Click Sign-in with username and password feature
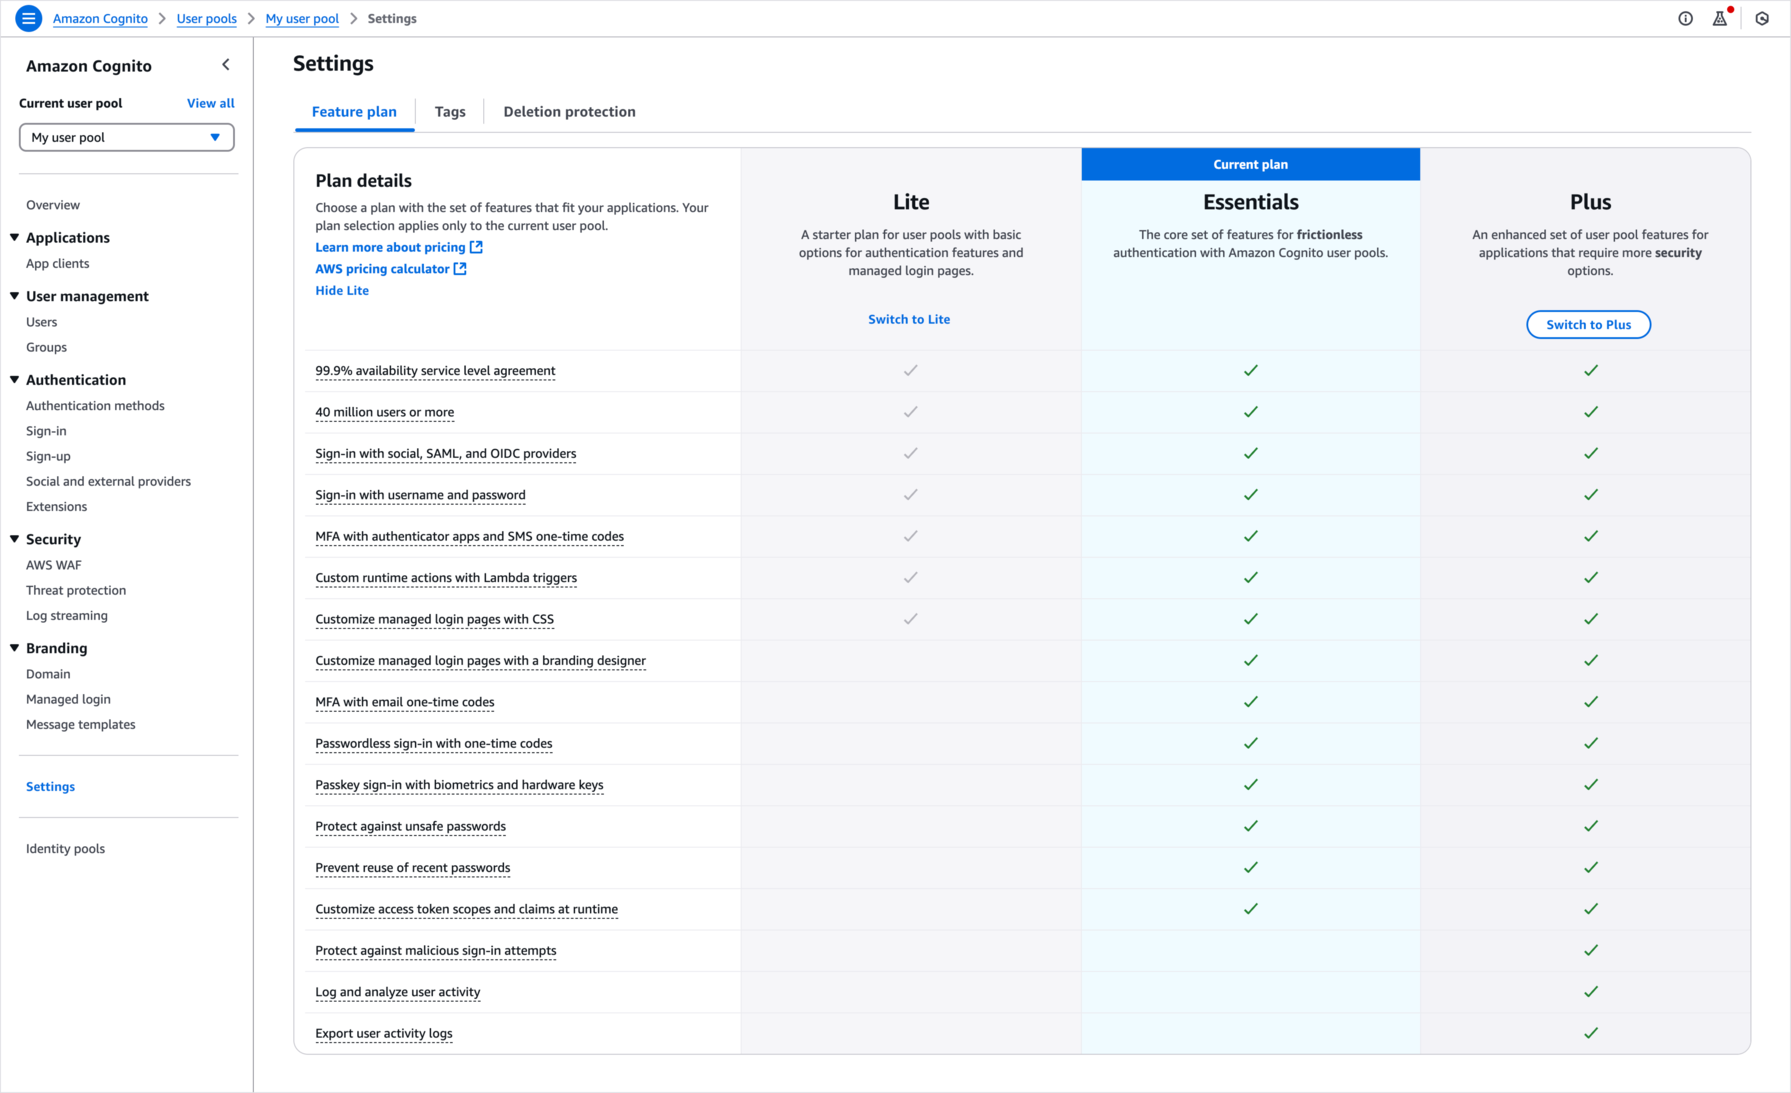This screenshot has height=1093, width=1791. tap(420, 495)
